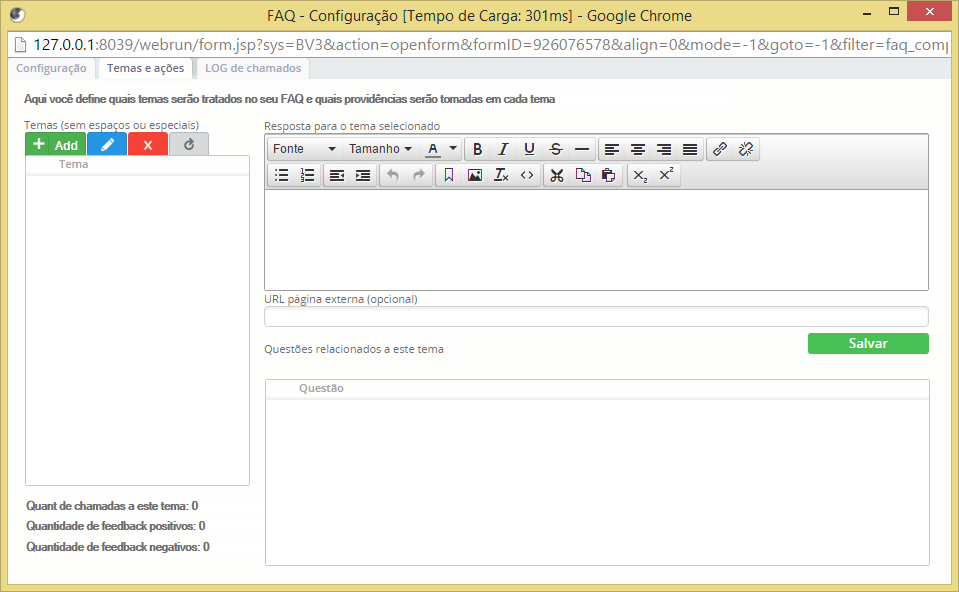Open the Fonte dropdown
Screen dimensions: 959x592
(304, 149)
